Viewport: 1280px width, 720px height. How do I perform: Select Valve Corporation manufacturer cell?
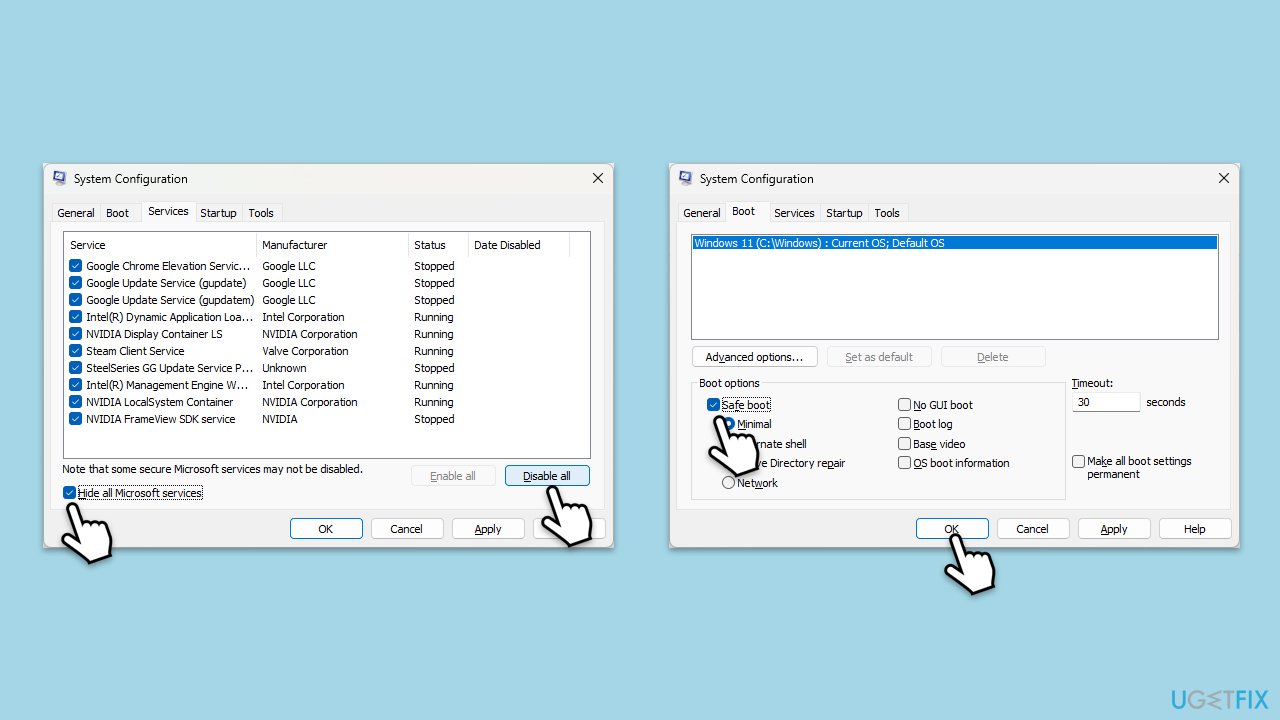pos(305,351)
